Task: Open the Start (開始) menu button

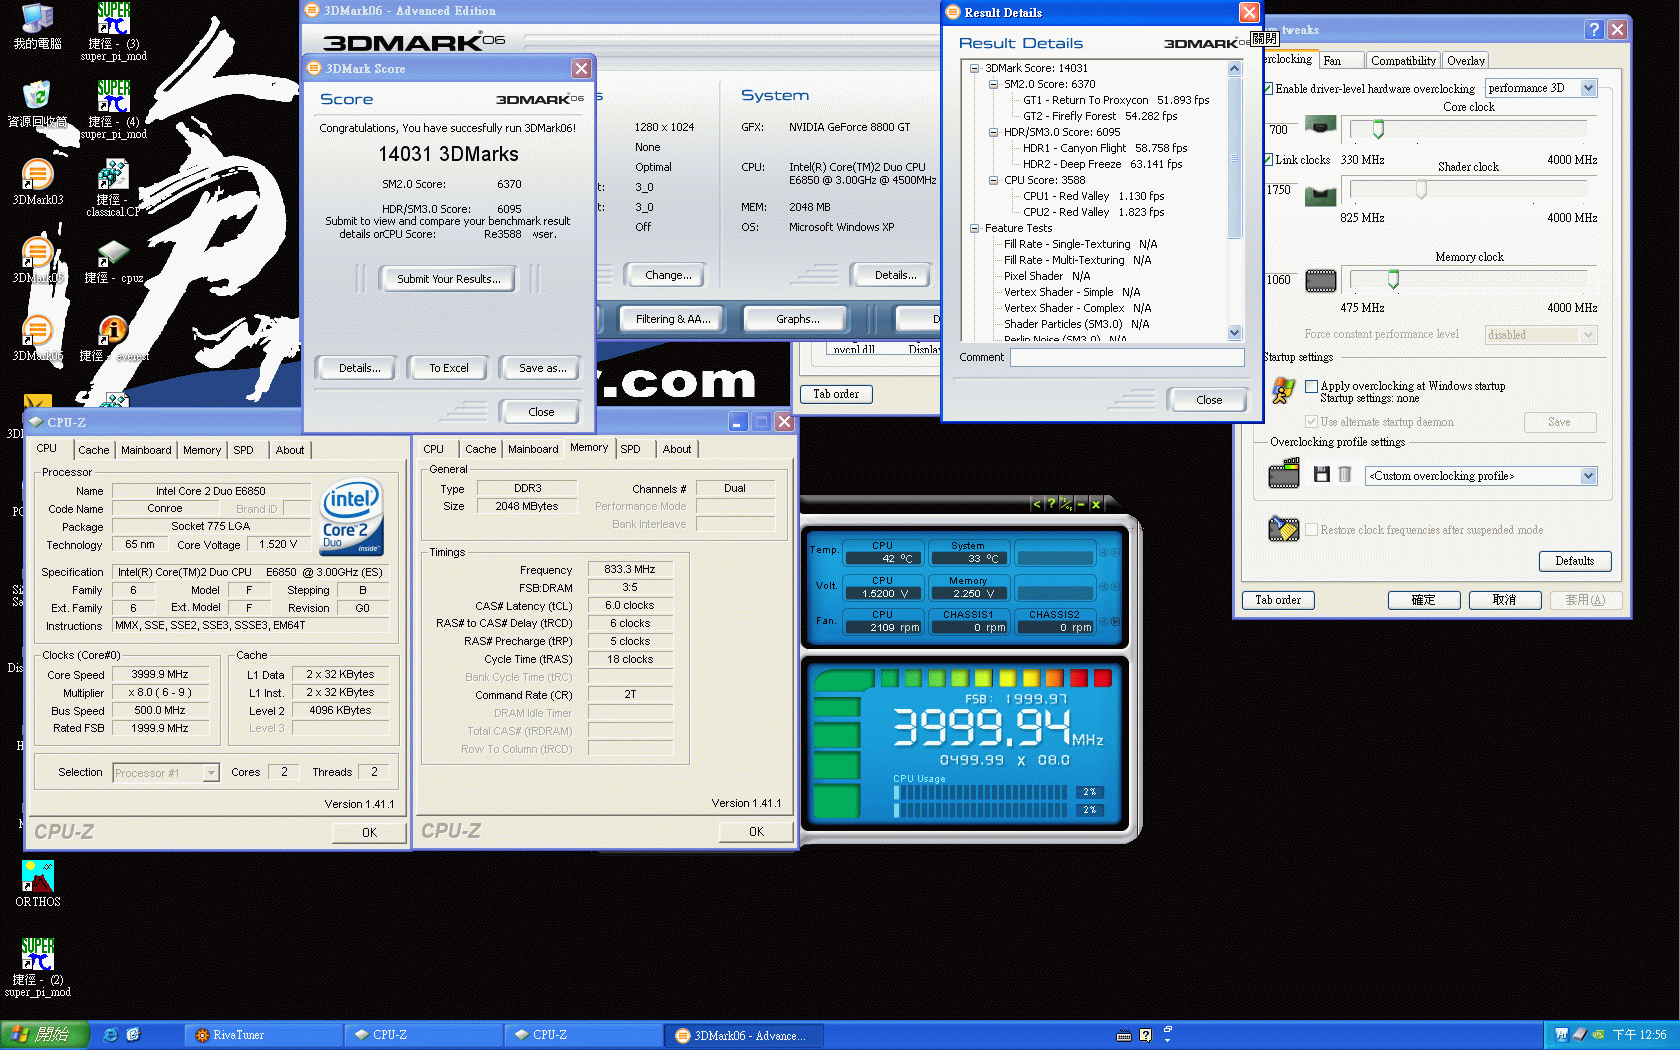Action: pyautogui.click(x=45, y=1035)
